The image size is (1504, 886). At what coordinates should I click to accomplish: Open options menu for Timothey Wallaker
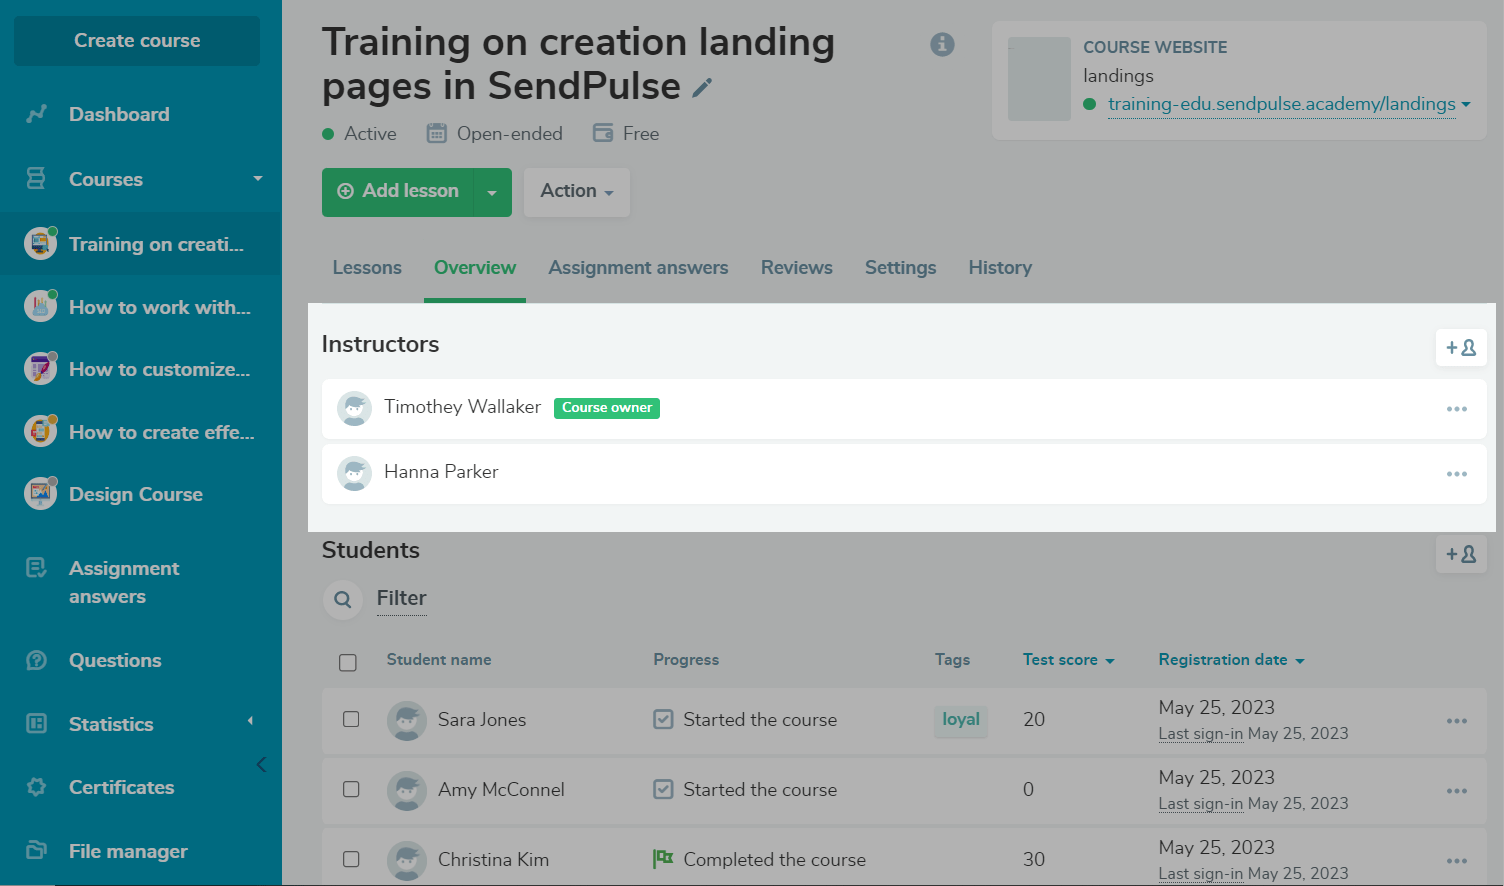[1456, 409]
